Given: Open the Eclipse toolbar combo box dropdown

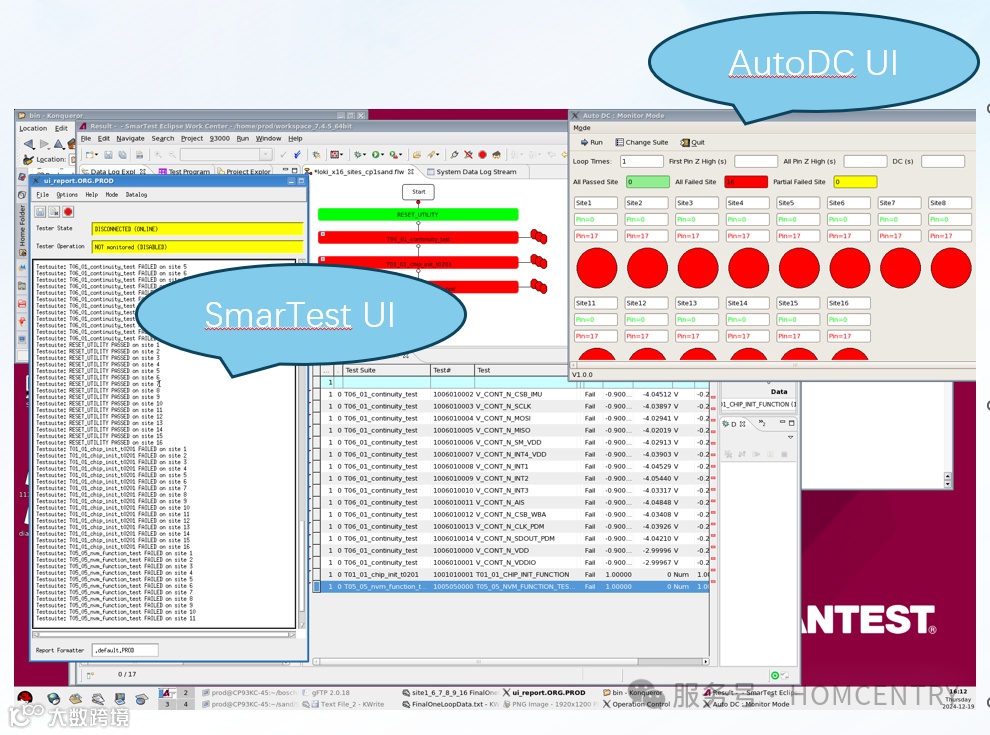Looking at the screenshot, I should 266,155.
